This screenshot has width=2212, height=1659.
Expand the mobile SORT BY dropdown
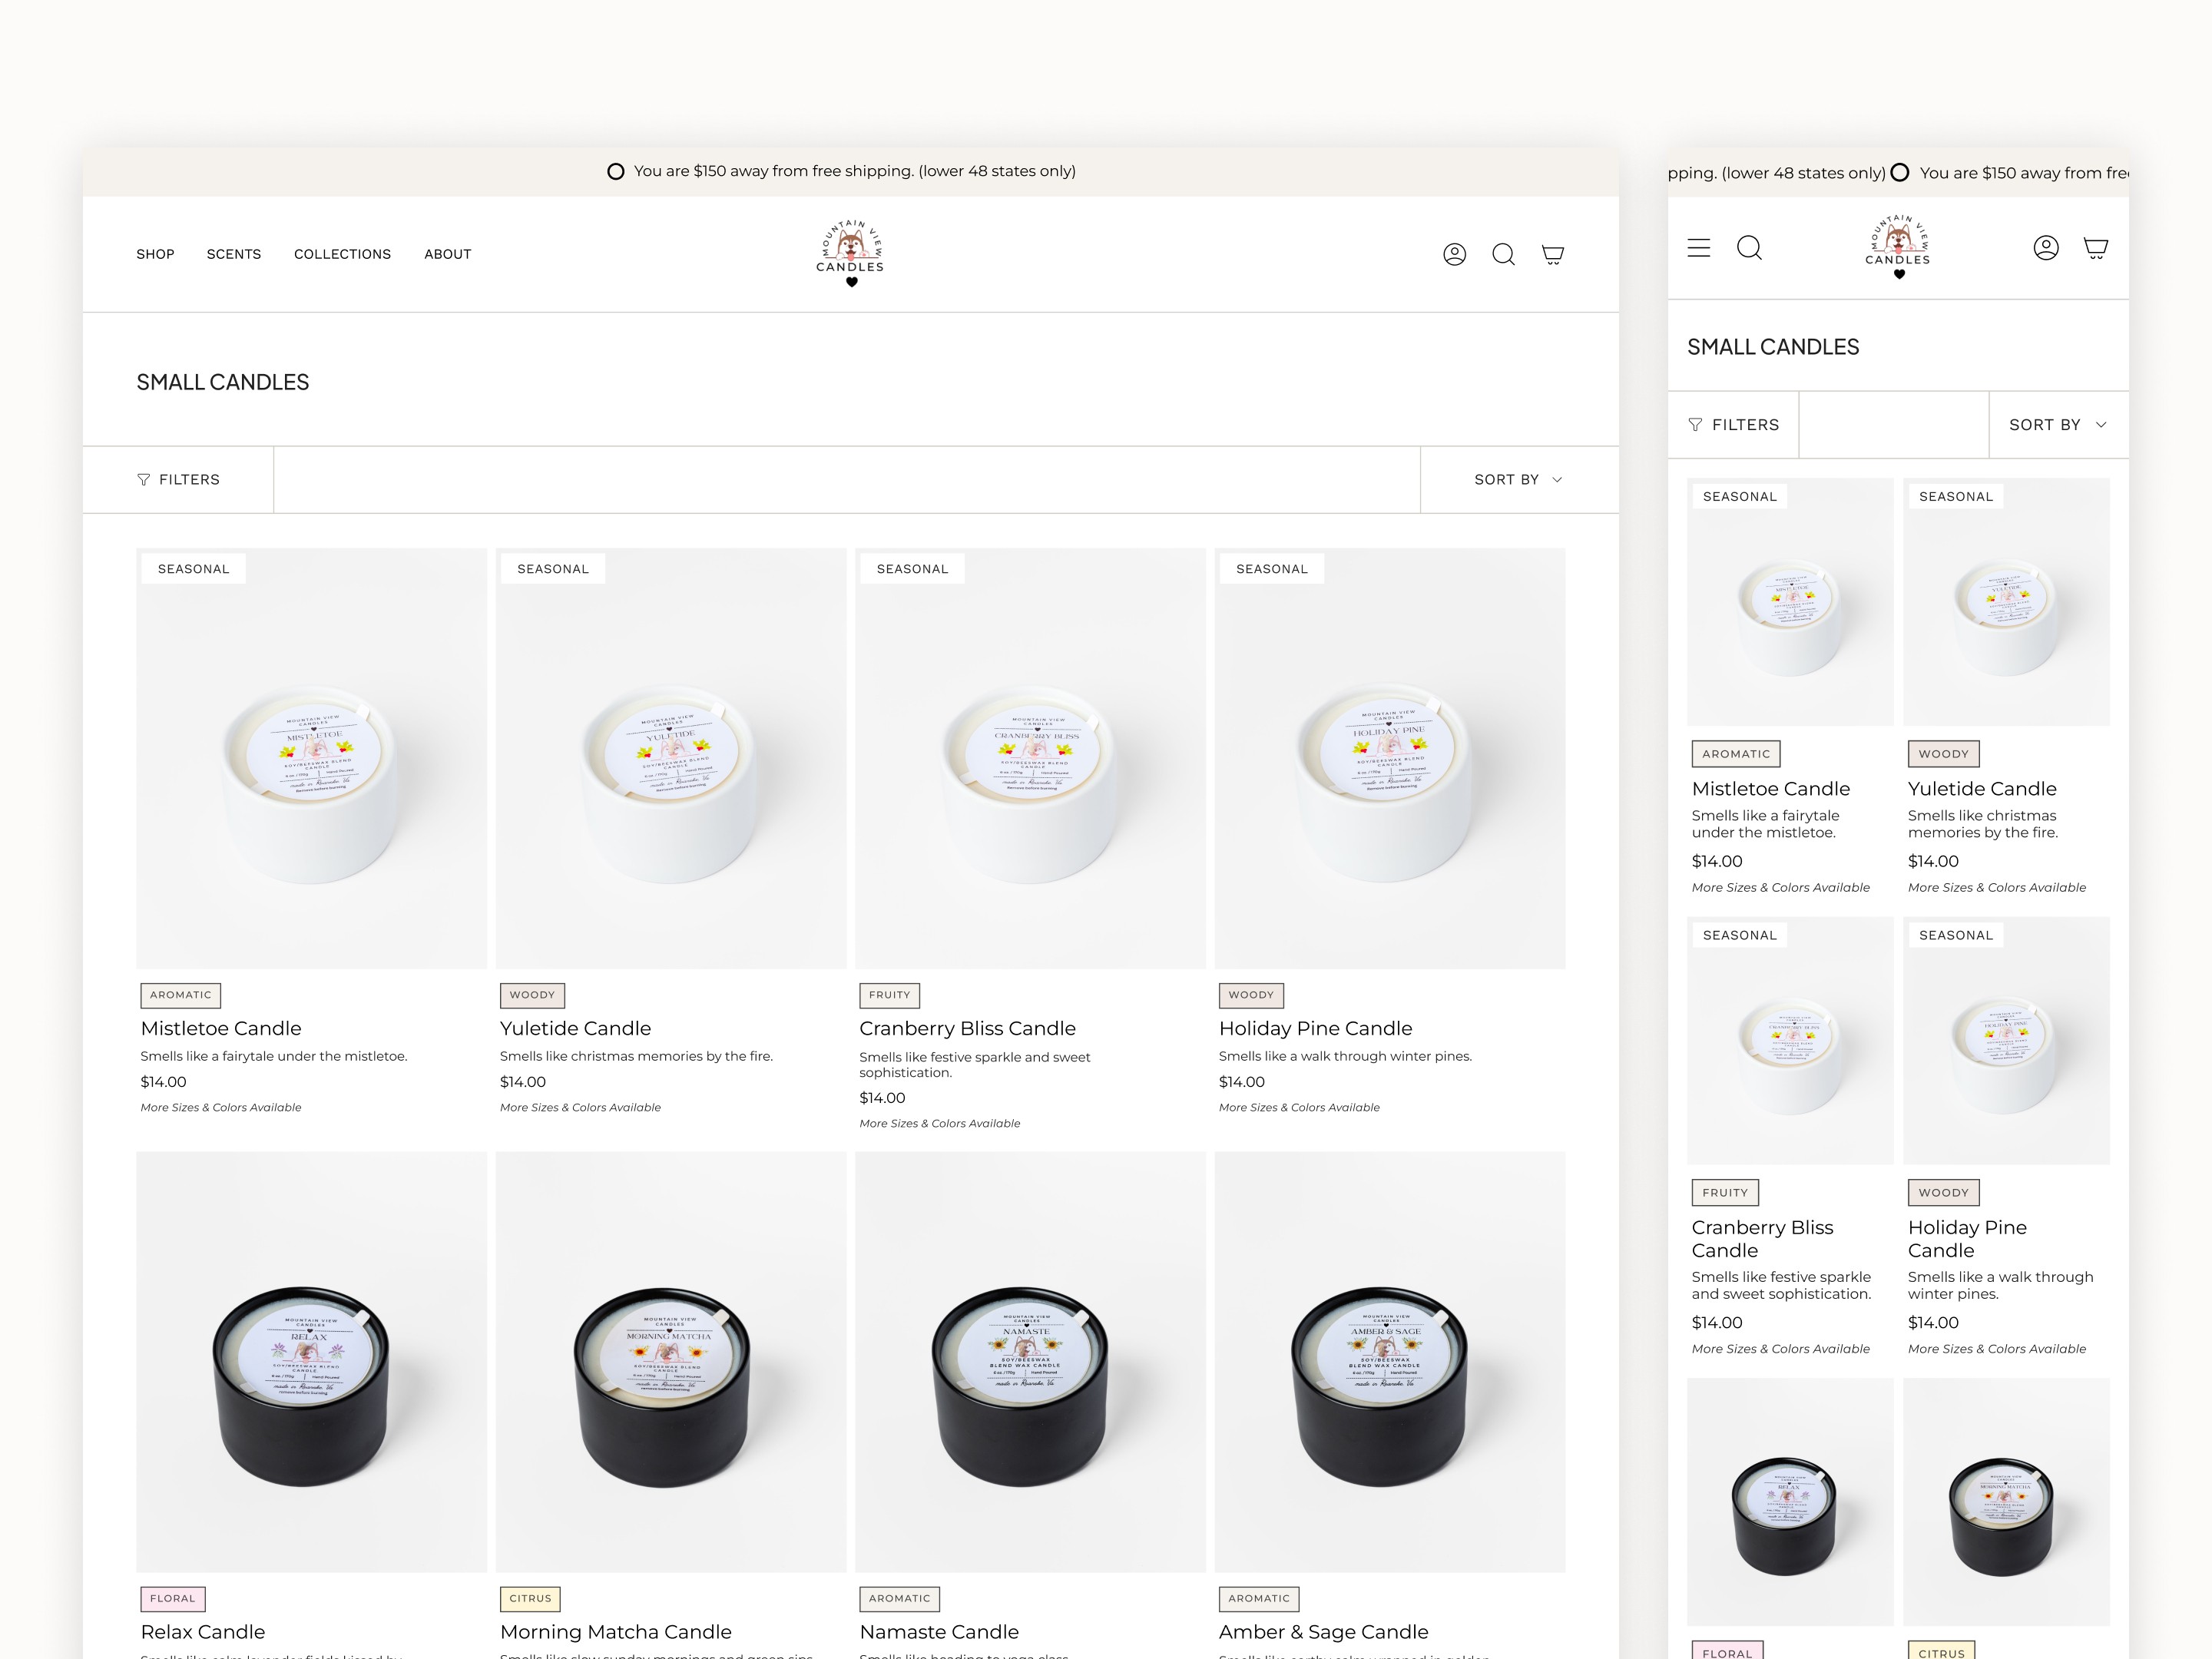(x=2058, y=425)
